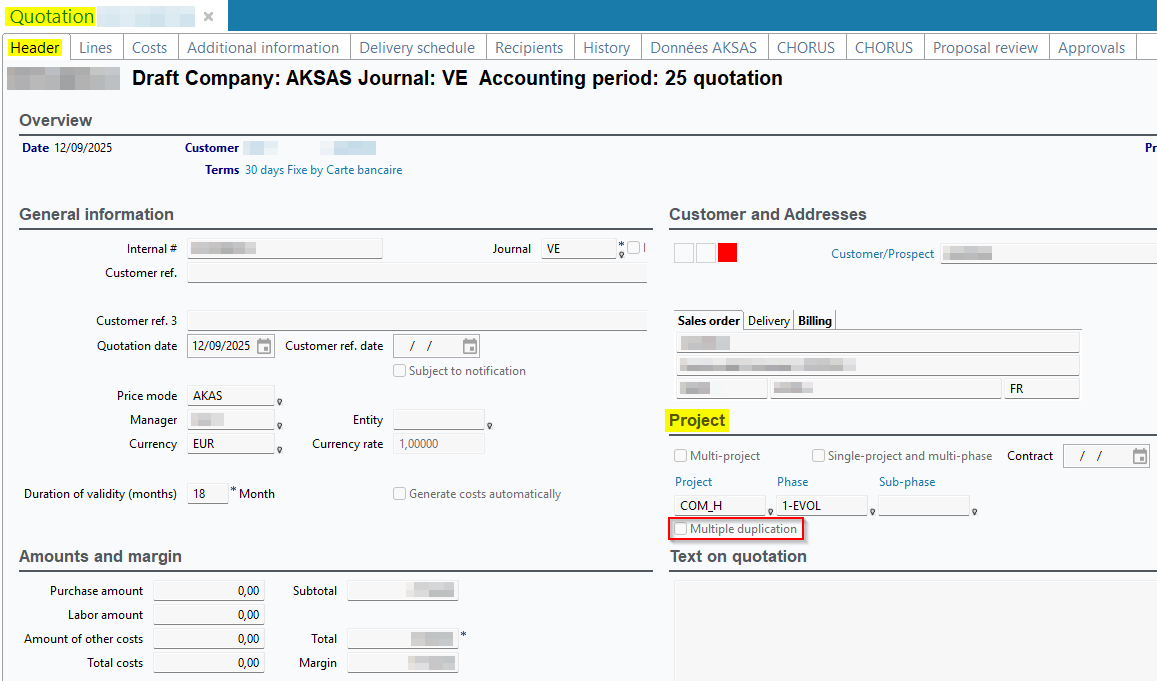Open the Customer ref. date calendar picker
Viewport: 1157px width, 681px height.
click(470, 346)
